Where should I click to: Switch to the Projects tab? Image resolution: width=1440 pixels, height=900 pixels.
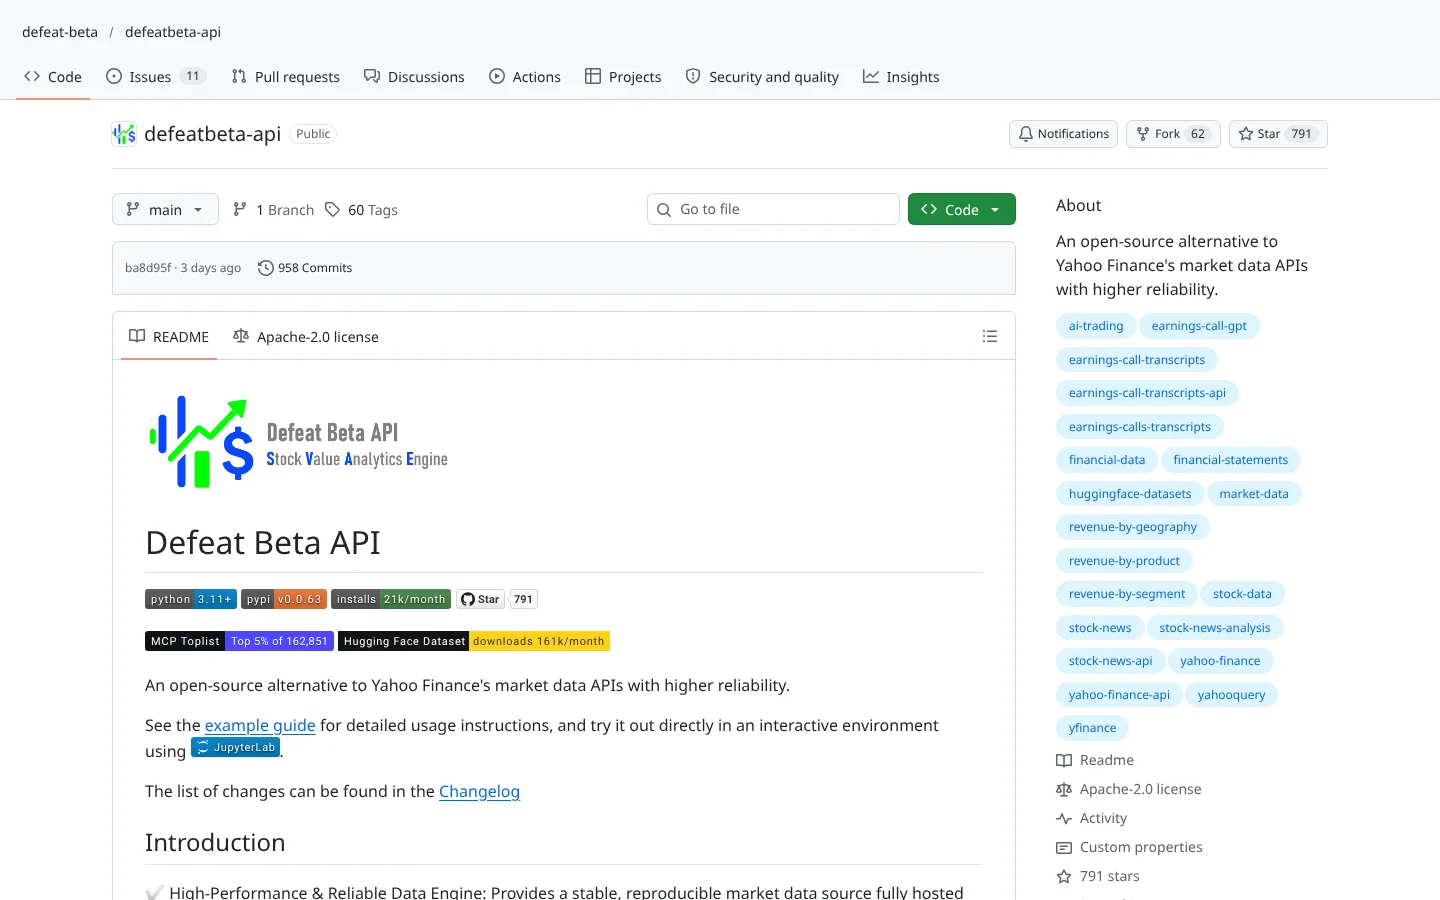click(623, 77)
